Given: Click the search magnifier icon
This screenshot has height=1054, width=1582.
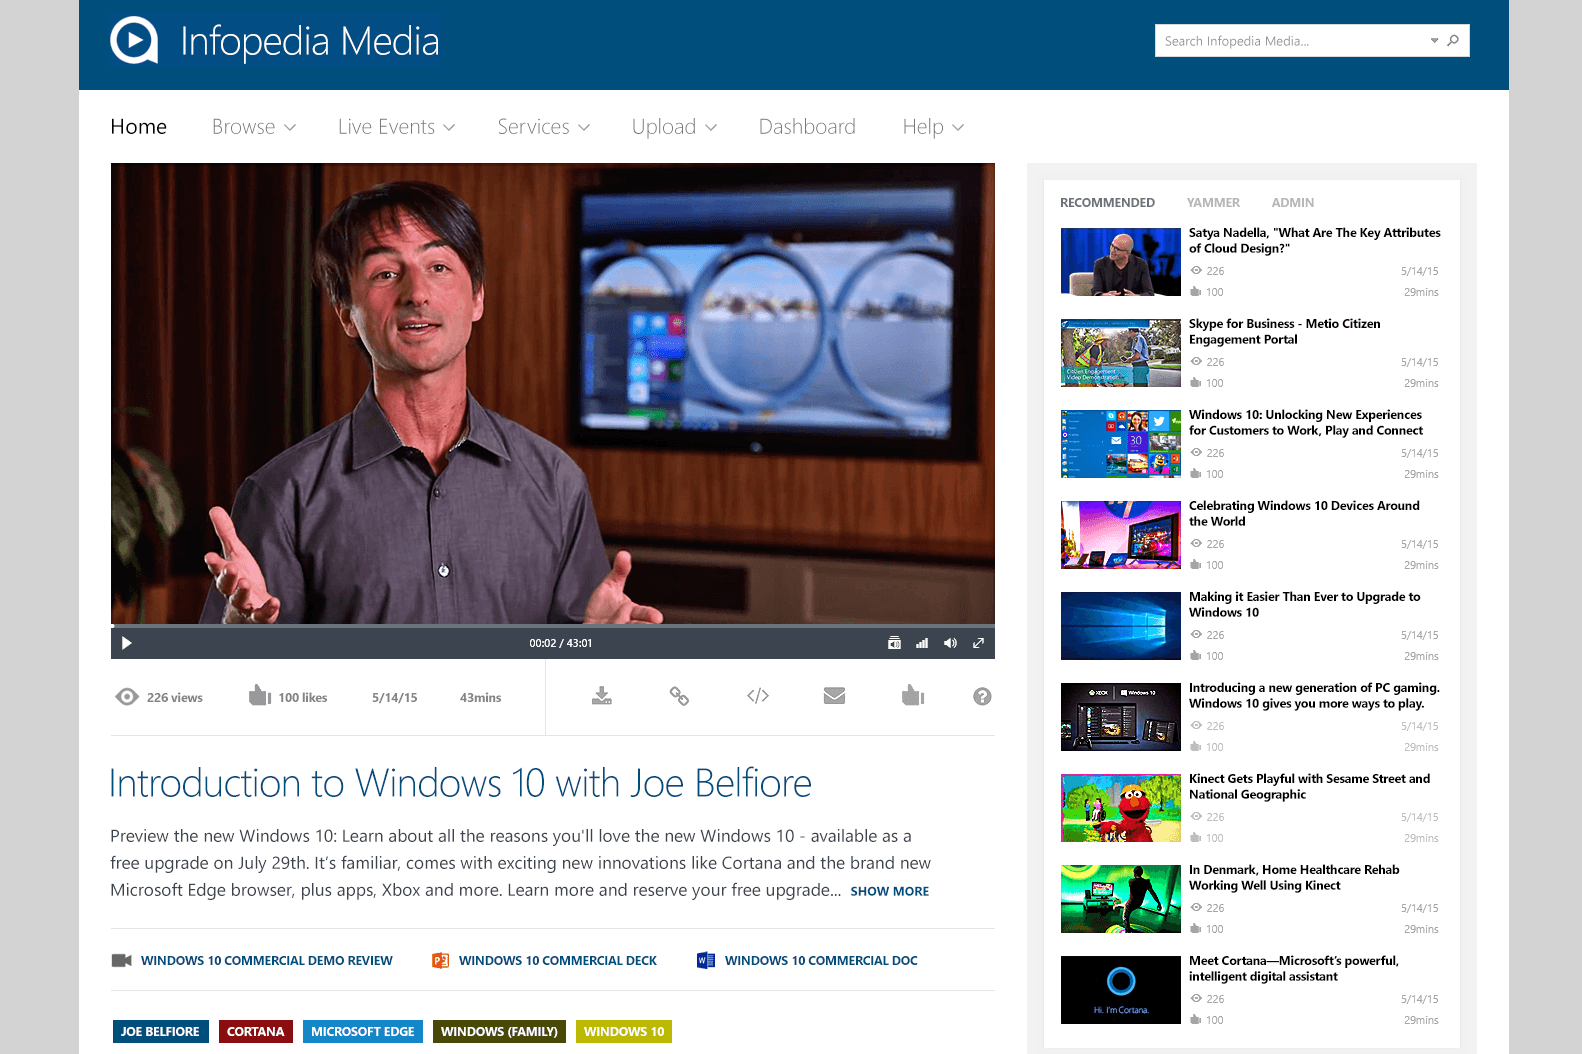Looking at the screenshot, I should [1453, 41].
